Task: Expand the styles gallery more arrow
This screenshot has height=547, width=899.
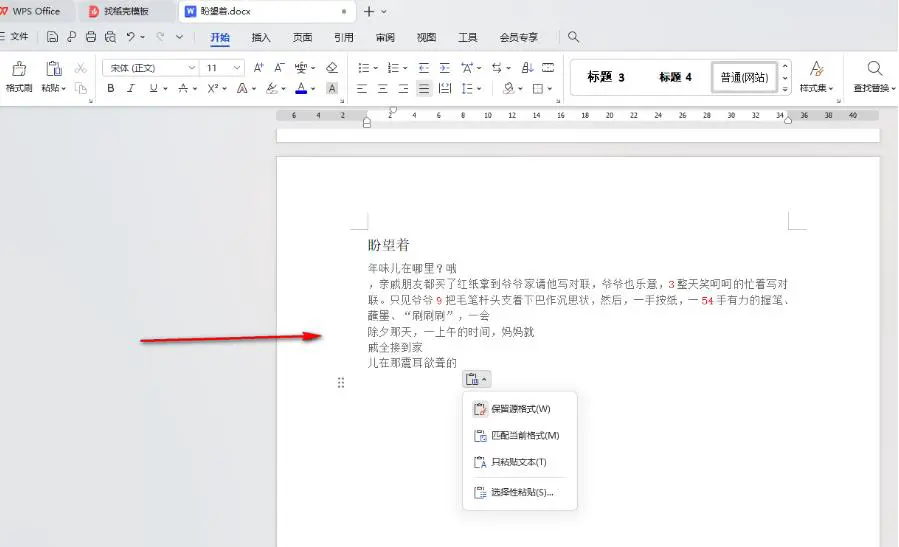Action: [785, 89]
